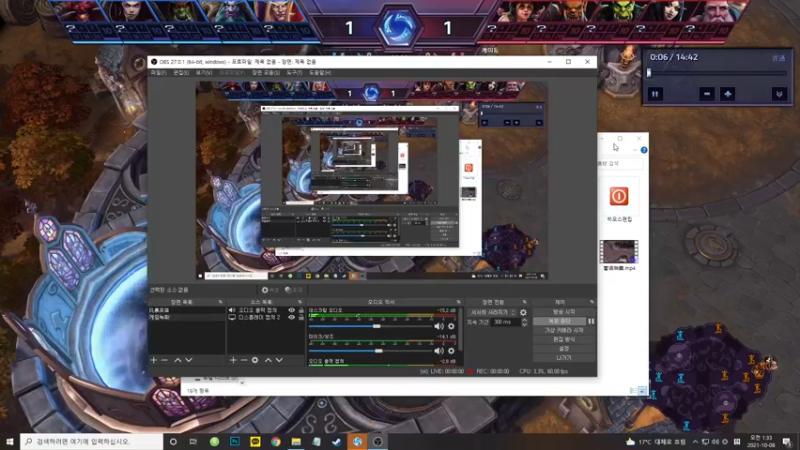Open File Explorer from the taskbar

point(296,441)
